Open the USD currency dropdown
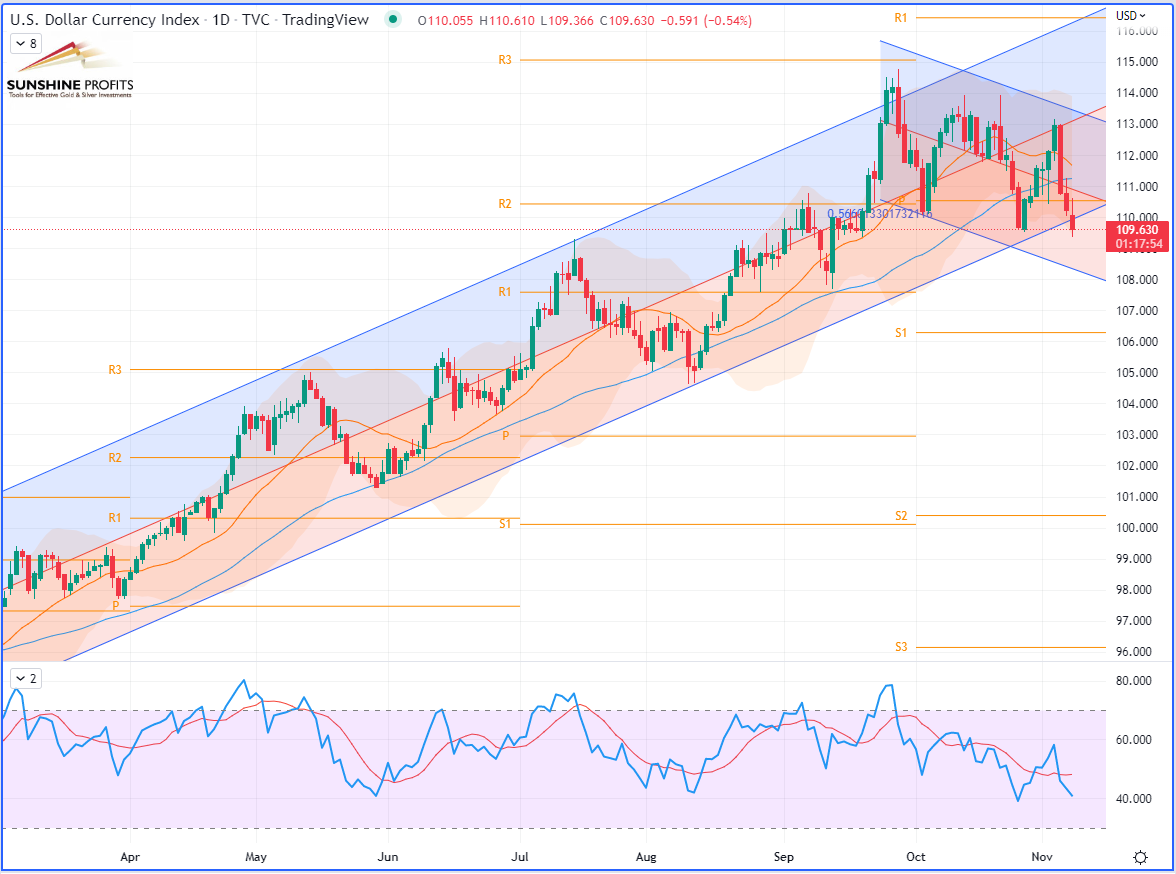The image size is (1176, 874). pyautogui.click(x=1130, y=15)
